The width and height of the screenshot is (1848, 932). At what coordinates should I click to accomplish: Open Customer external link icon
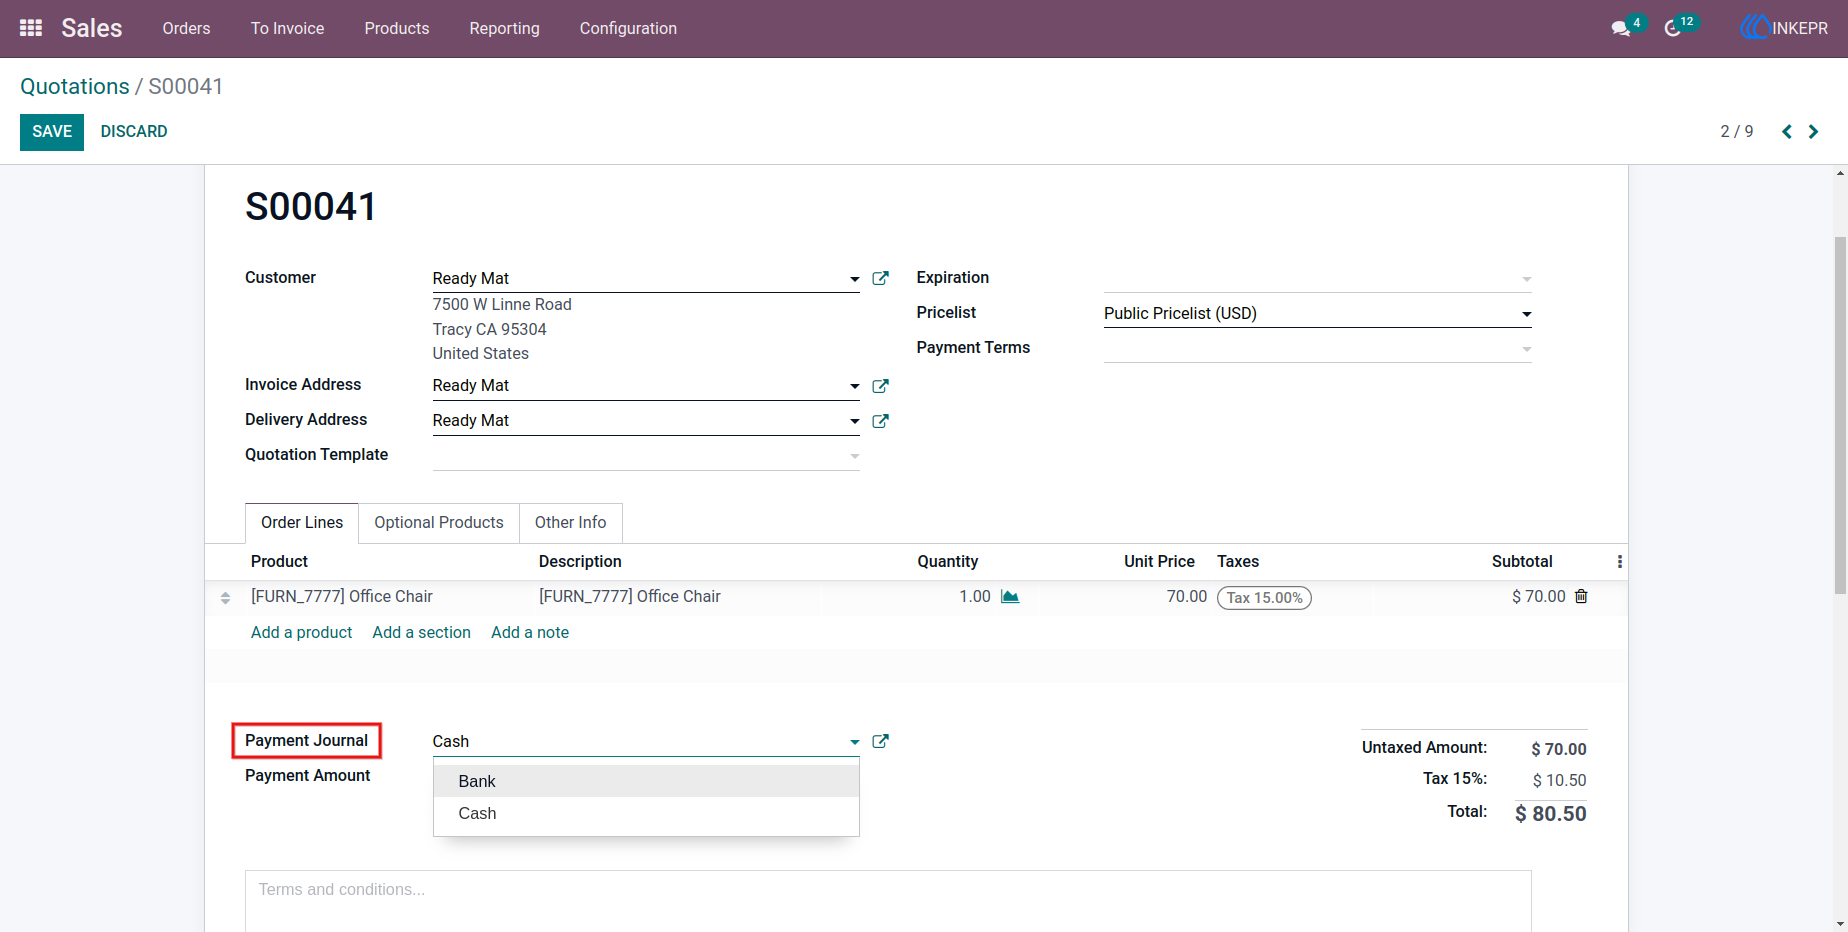tap(880, 278)
